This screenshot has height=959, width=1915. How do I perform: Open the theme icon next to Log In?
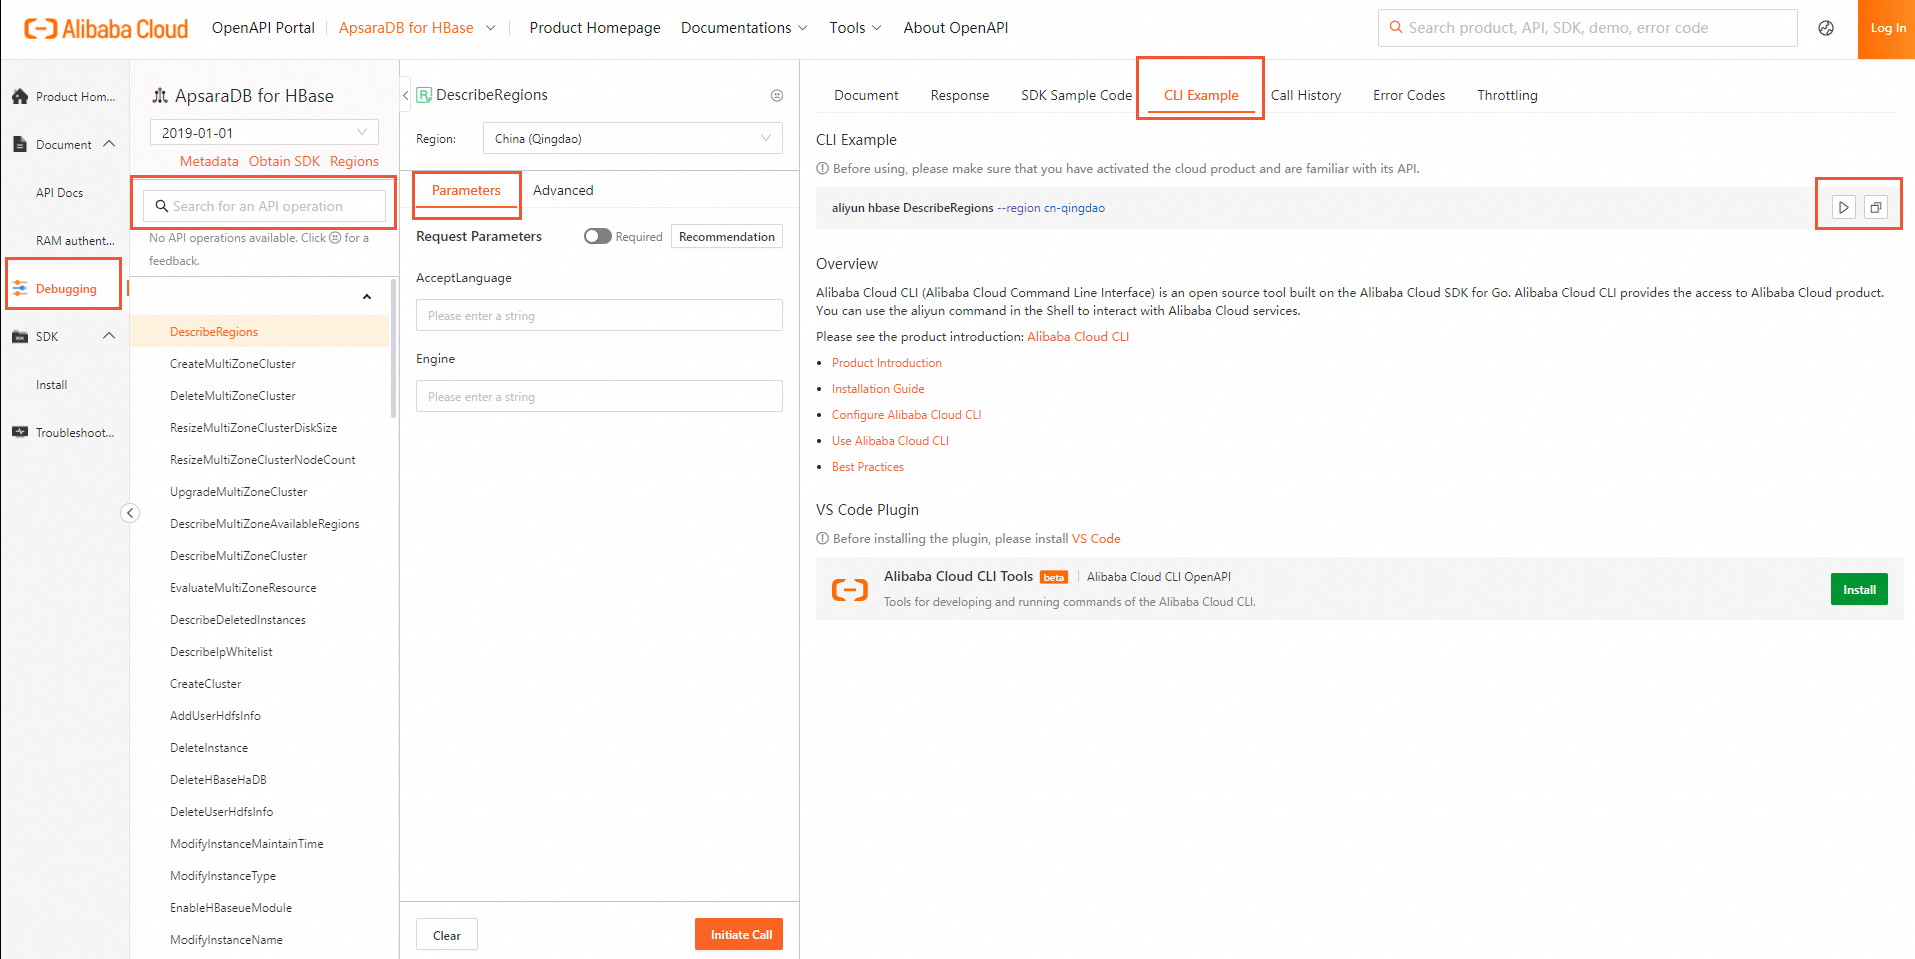click(x=1826, y=28)
